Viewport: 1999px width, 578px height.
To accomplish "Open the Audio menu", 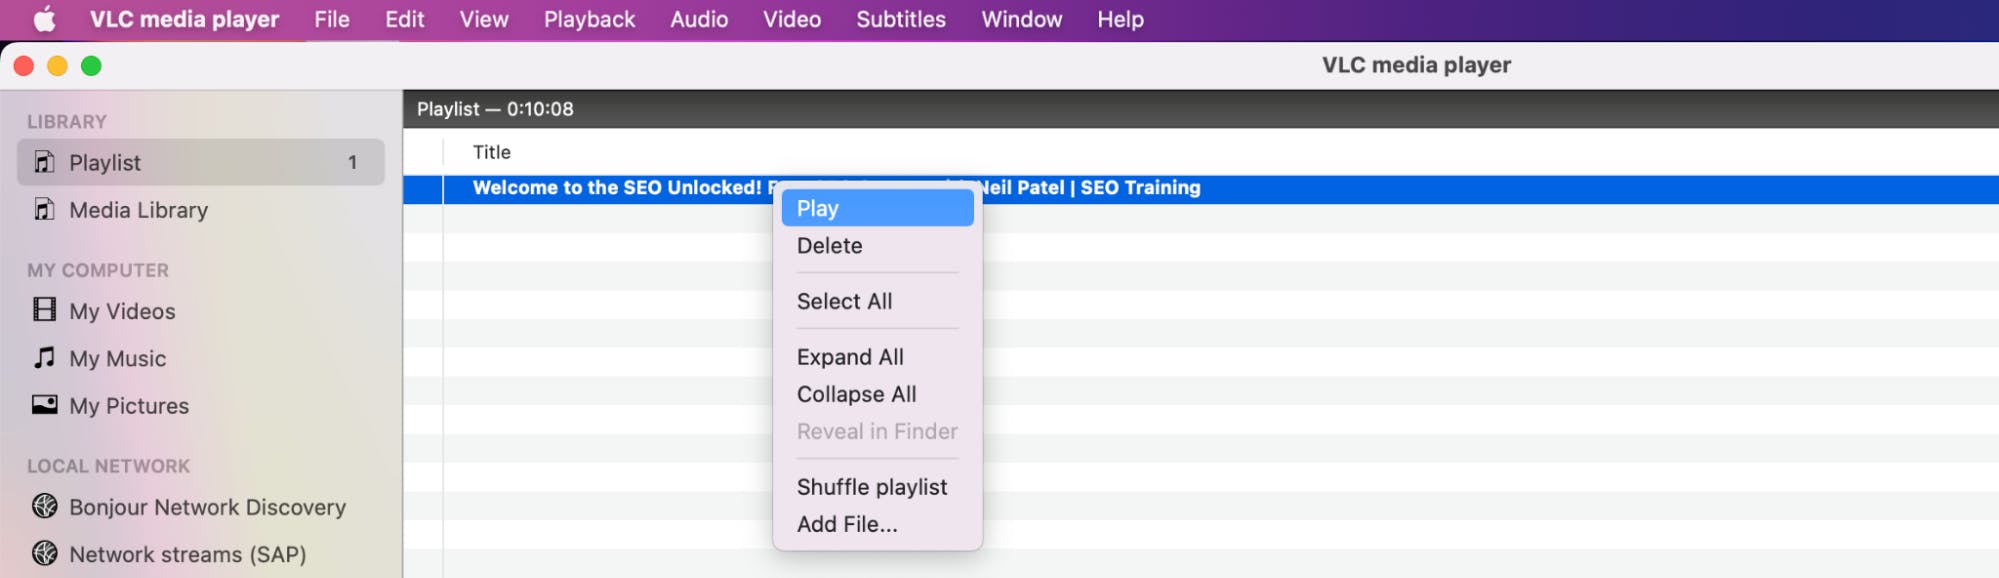I will (699, 19).
